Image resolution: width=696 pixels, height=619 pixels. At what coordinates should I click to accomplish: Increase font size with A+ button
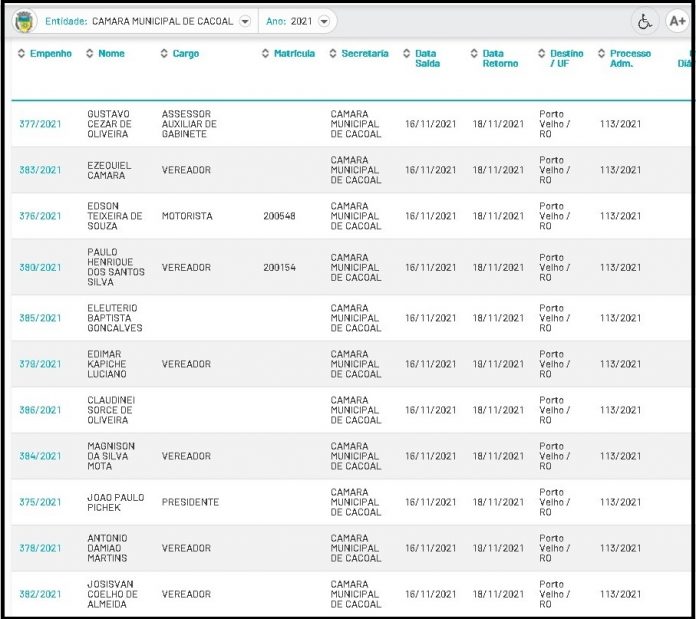point(676,21)
